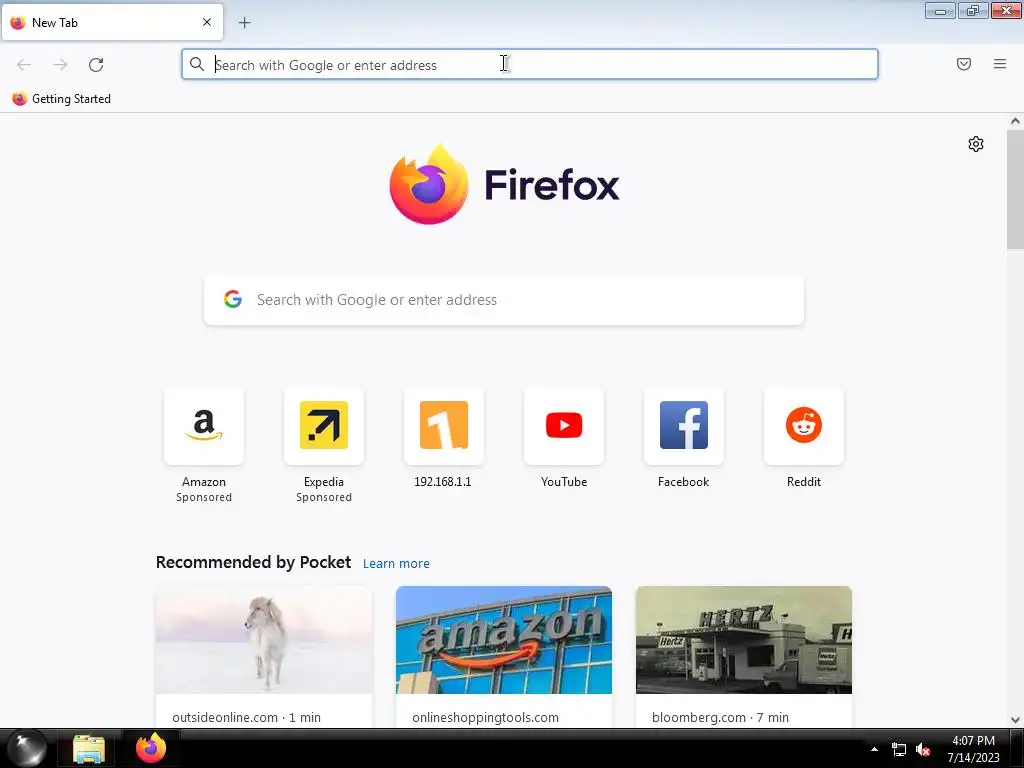The image size is (1024, 768).
Task: Click the browser forward arrow
Action: tap(60, 65)
